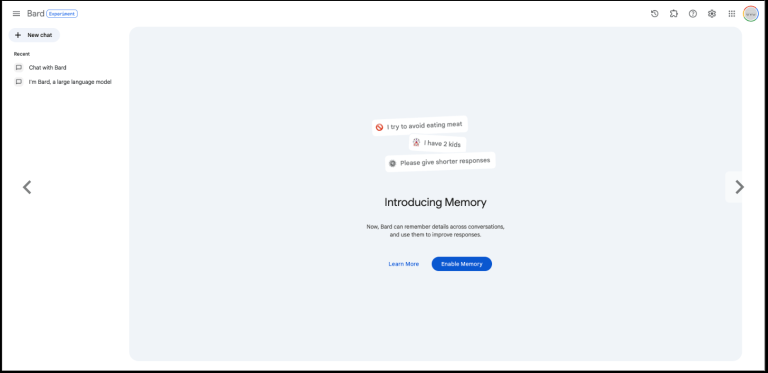Open the Help question mark icon
Viewport: 768px width, 373px height.
(x=693, y=14)
